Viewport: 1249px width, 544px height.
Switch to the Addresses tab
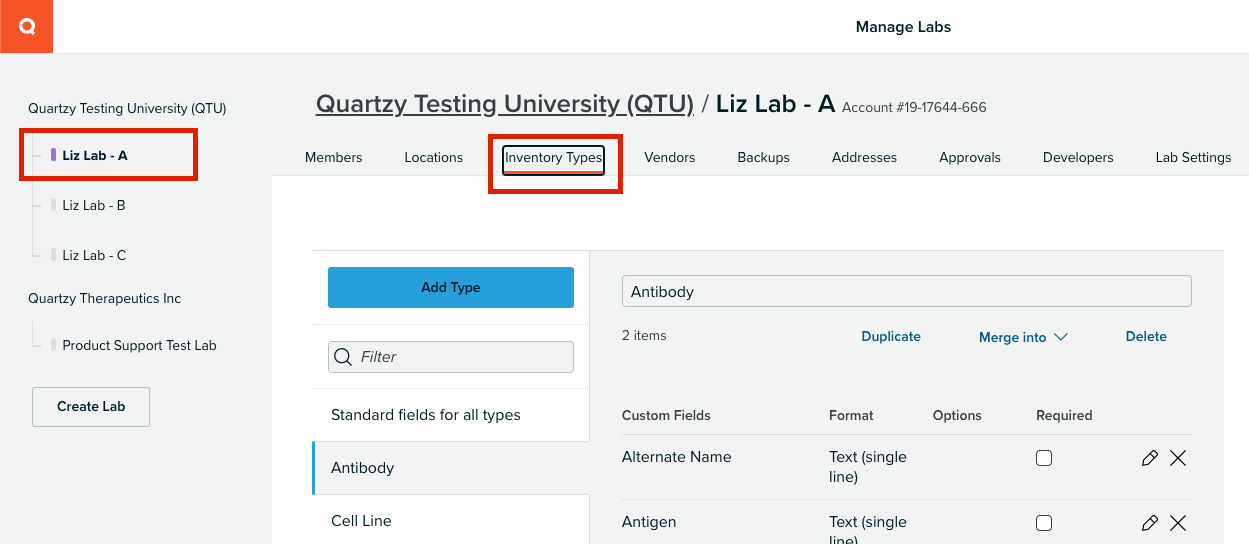[x=865, y=157]
